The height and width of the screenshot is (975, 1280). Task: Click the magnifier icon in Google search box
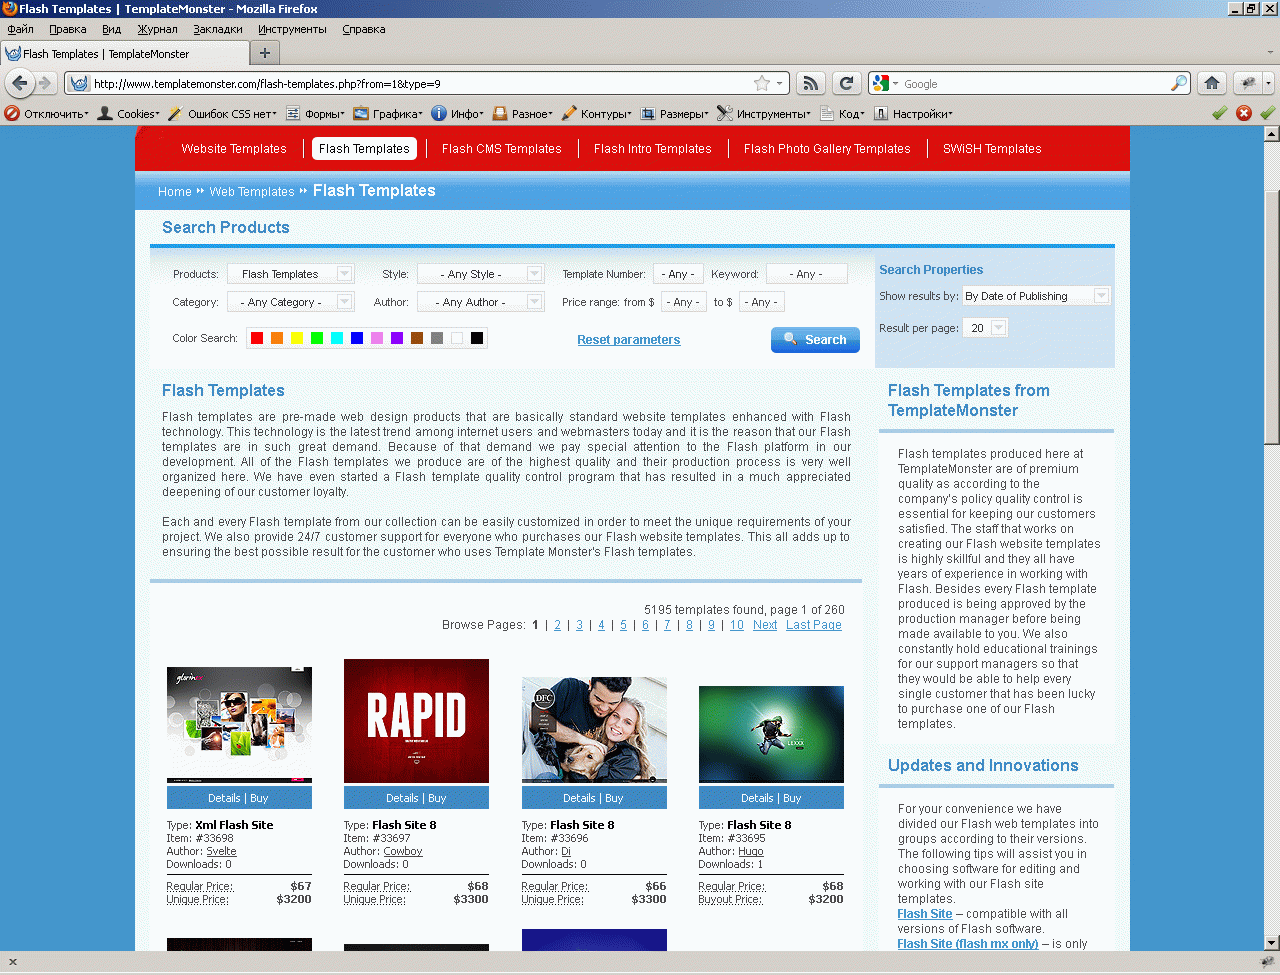click(1180, 83)
